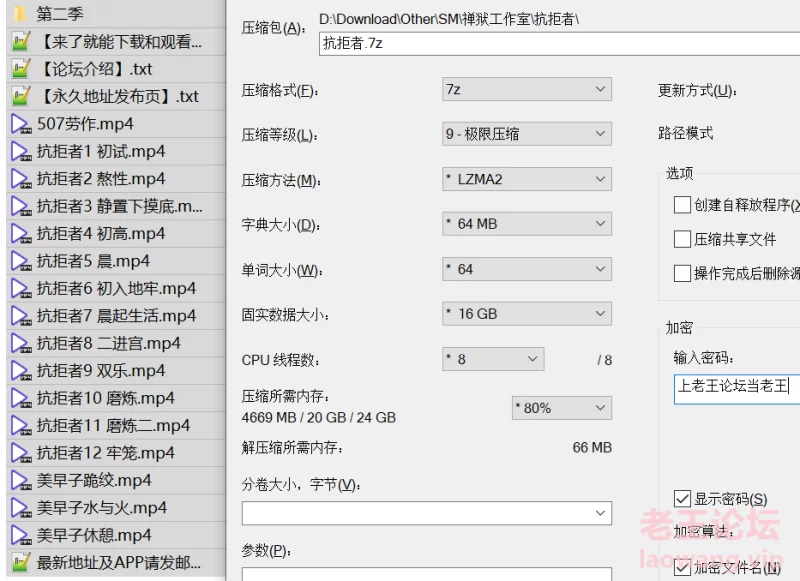Screen dimensions: 800x581
Task: Click the 参数(P) input field
Action: (427, 574)
